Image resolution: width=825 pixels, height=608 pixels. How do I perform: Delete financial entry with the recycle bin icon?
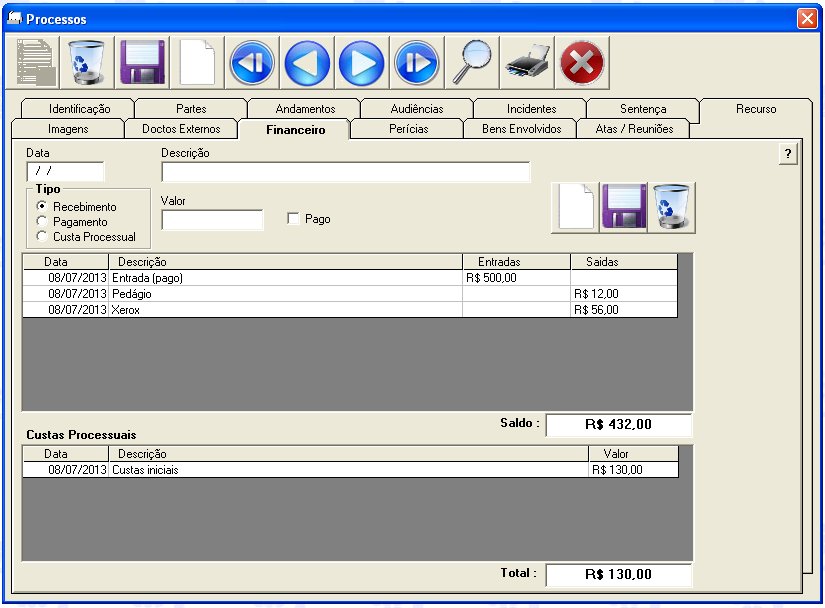672,207
